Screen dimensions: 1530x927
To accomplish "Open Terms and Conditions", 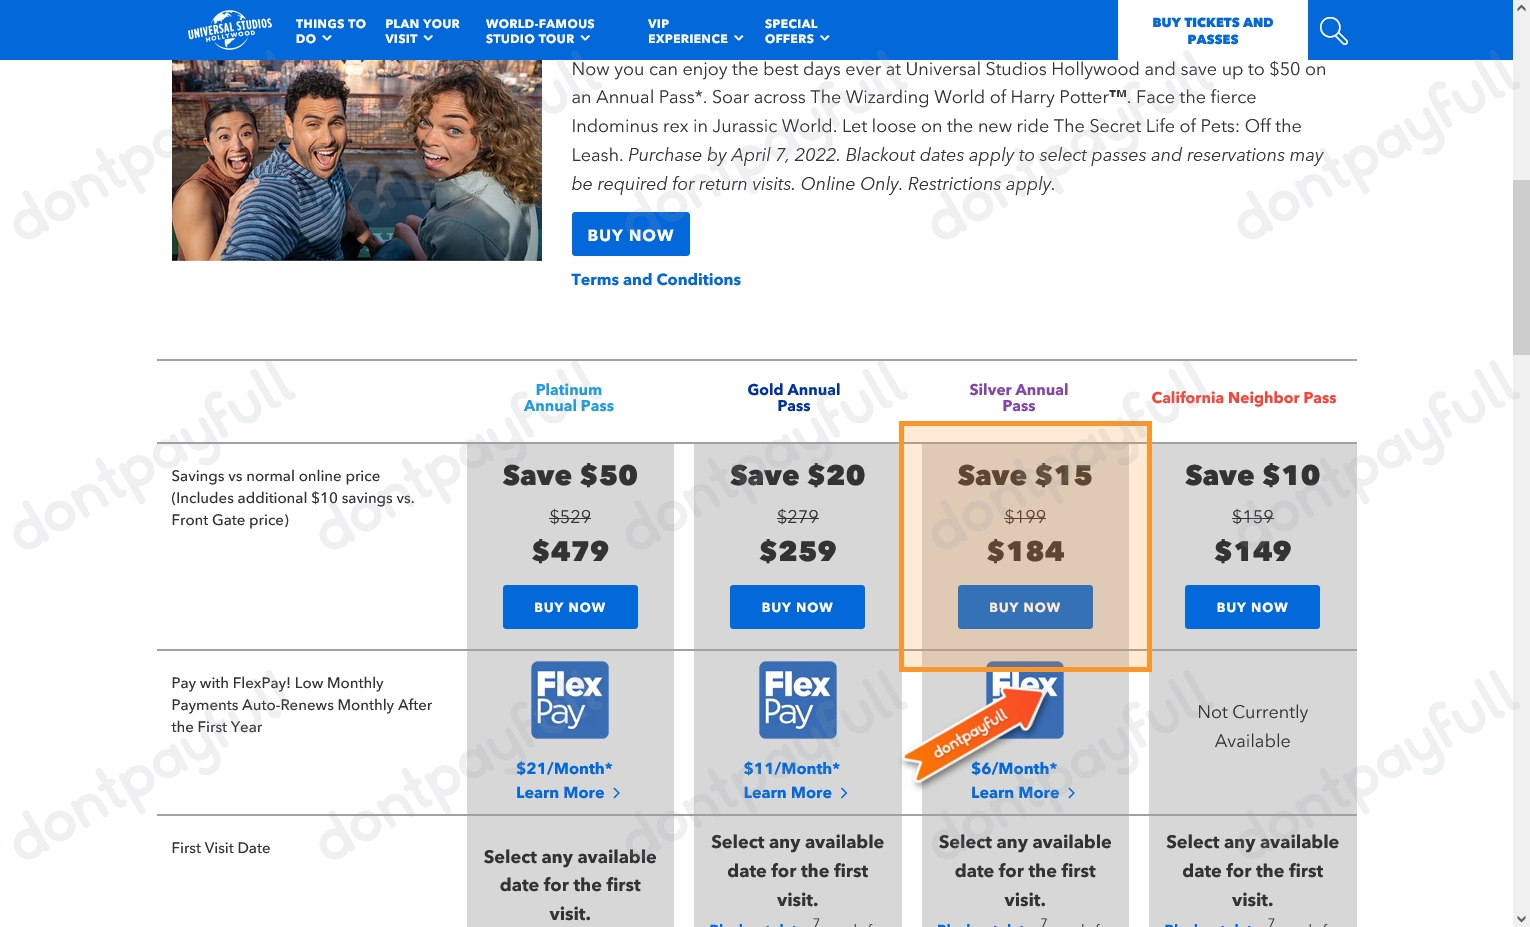I will point(656,279).
